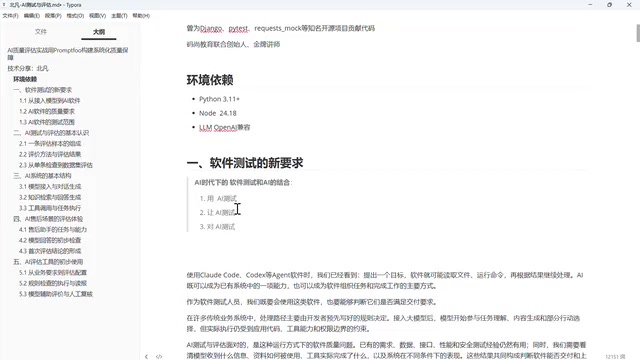Open outline item 1.1 从接入模型到AI软件
640x360 pixels.
pyautogui.click(x=50, y=100)
